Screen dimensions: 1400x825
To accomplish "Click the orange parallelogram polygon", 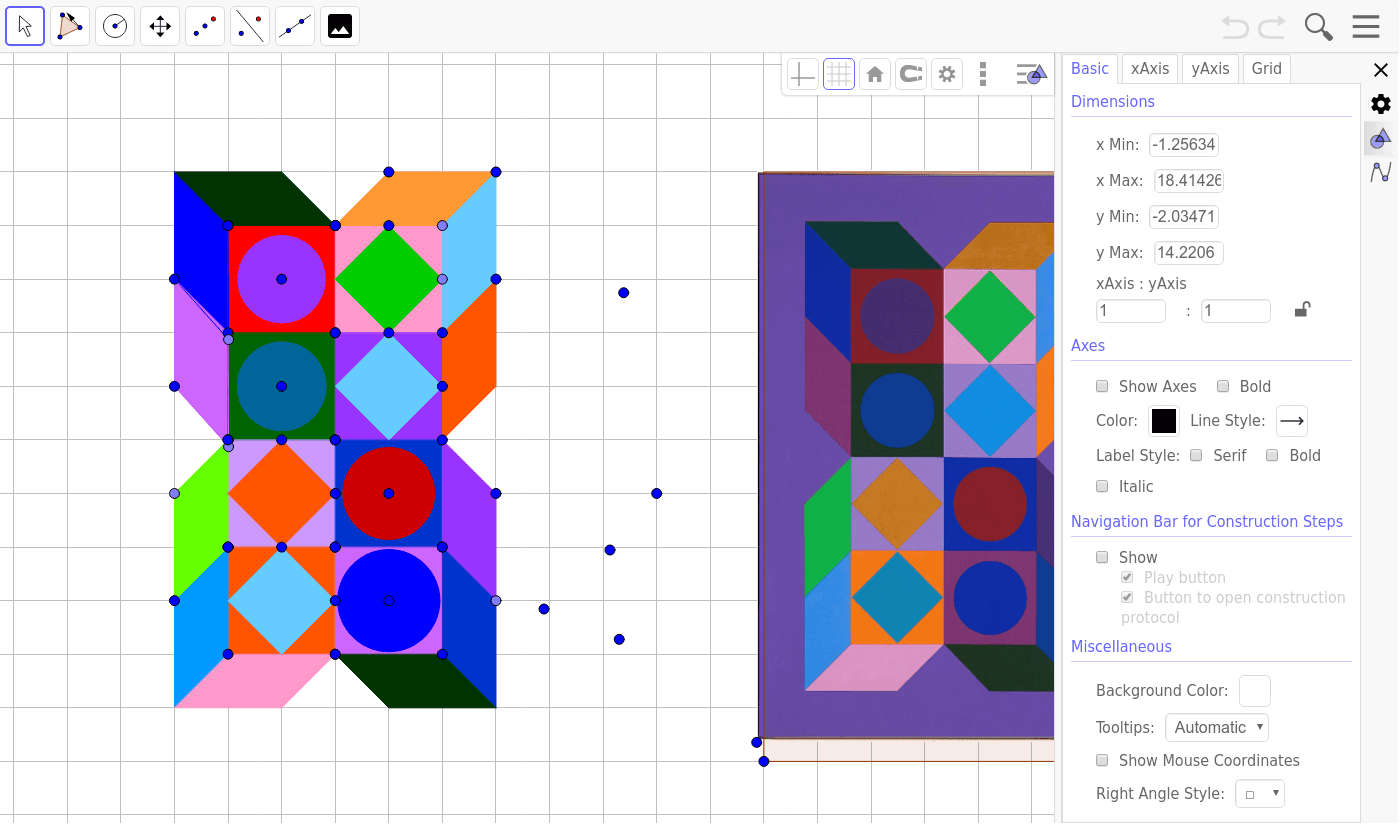I will [x=416, y=198].
